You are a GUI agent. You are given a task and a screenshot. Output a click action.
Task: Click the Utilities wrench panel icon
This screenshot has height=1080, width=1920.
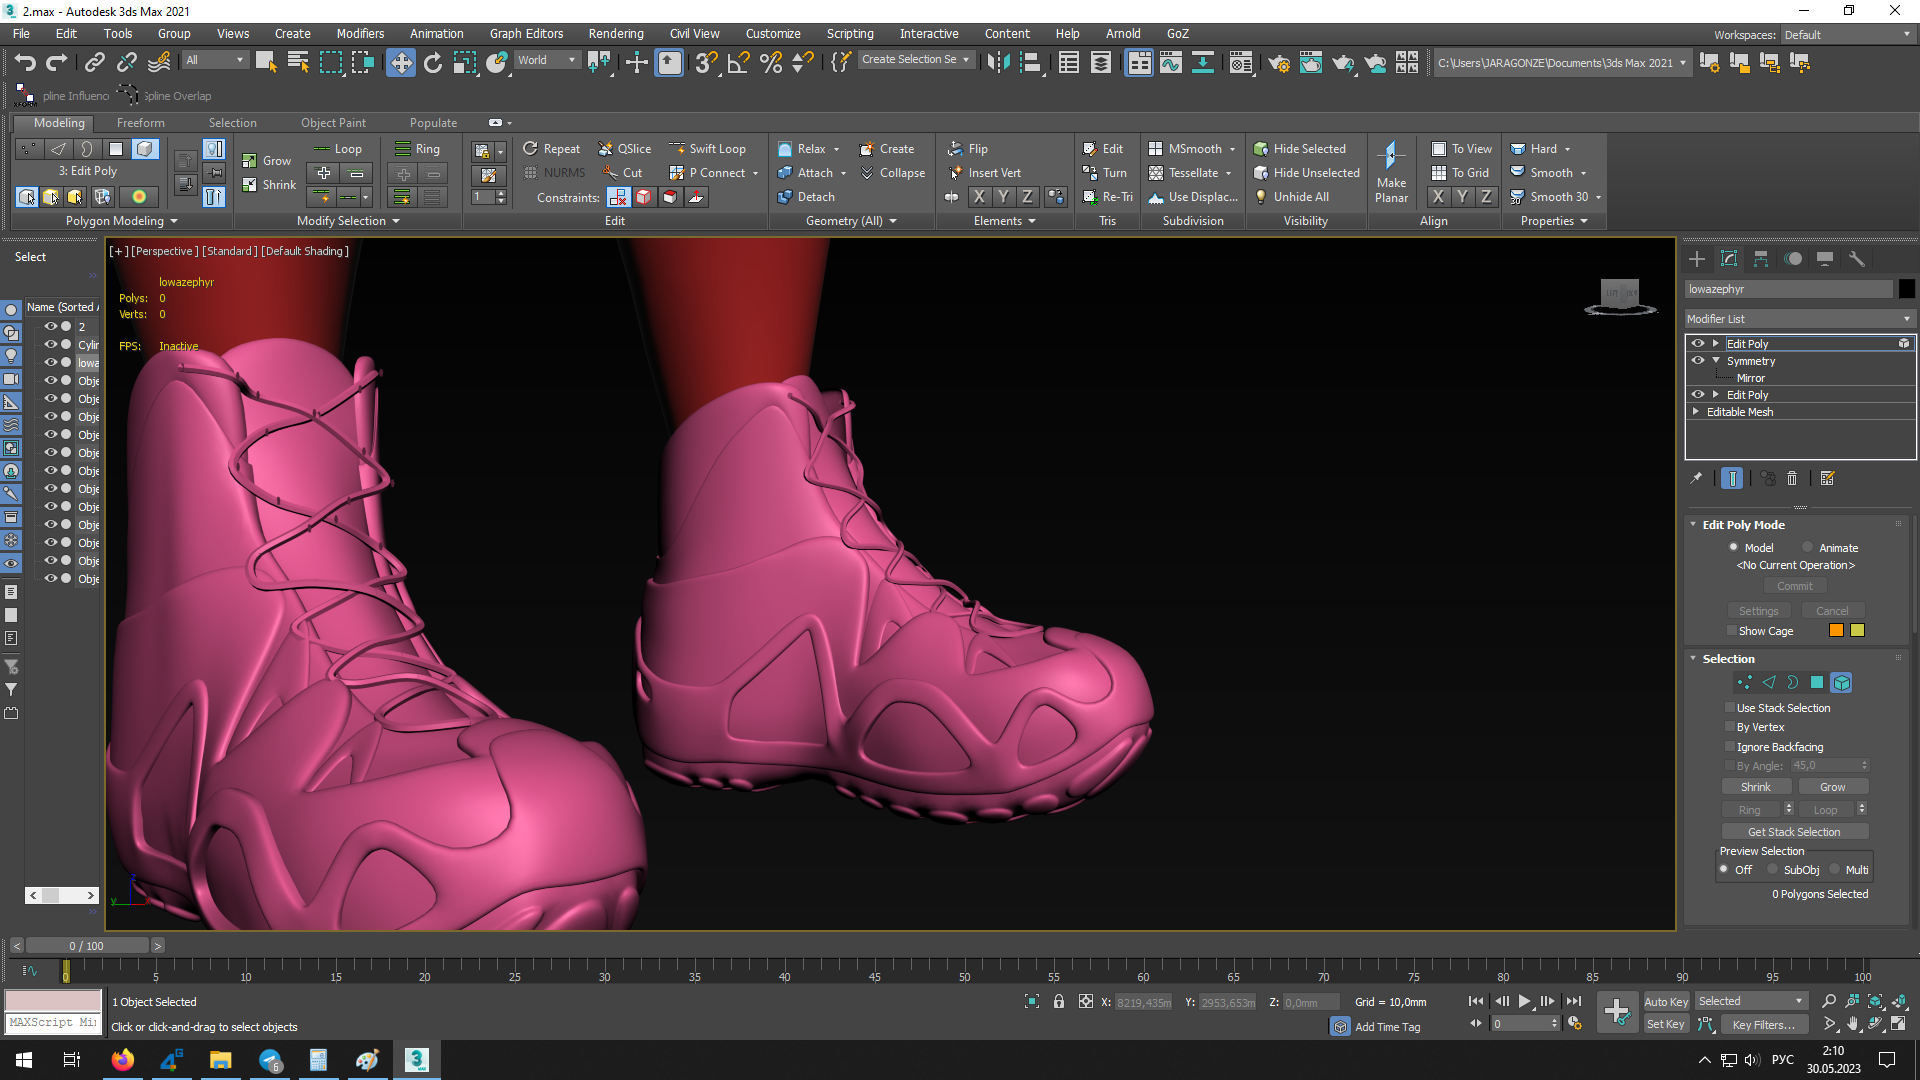tap(1857, 259)
